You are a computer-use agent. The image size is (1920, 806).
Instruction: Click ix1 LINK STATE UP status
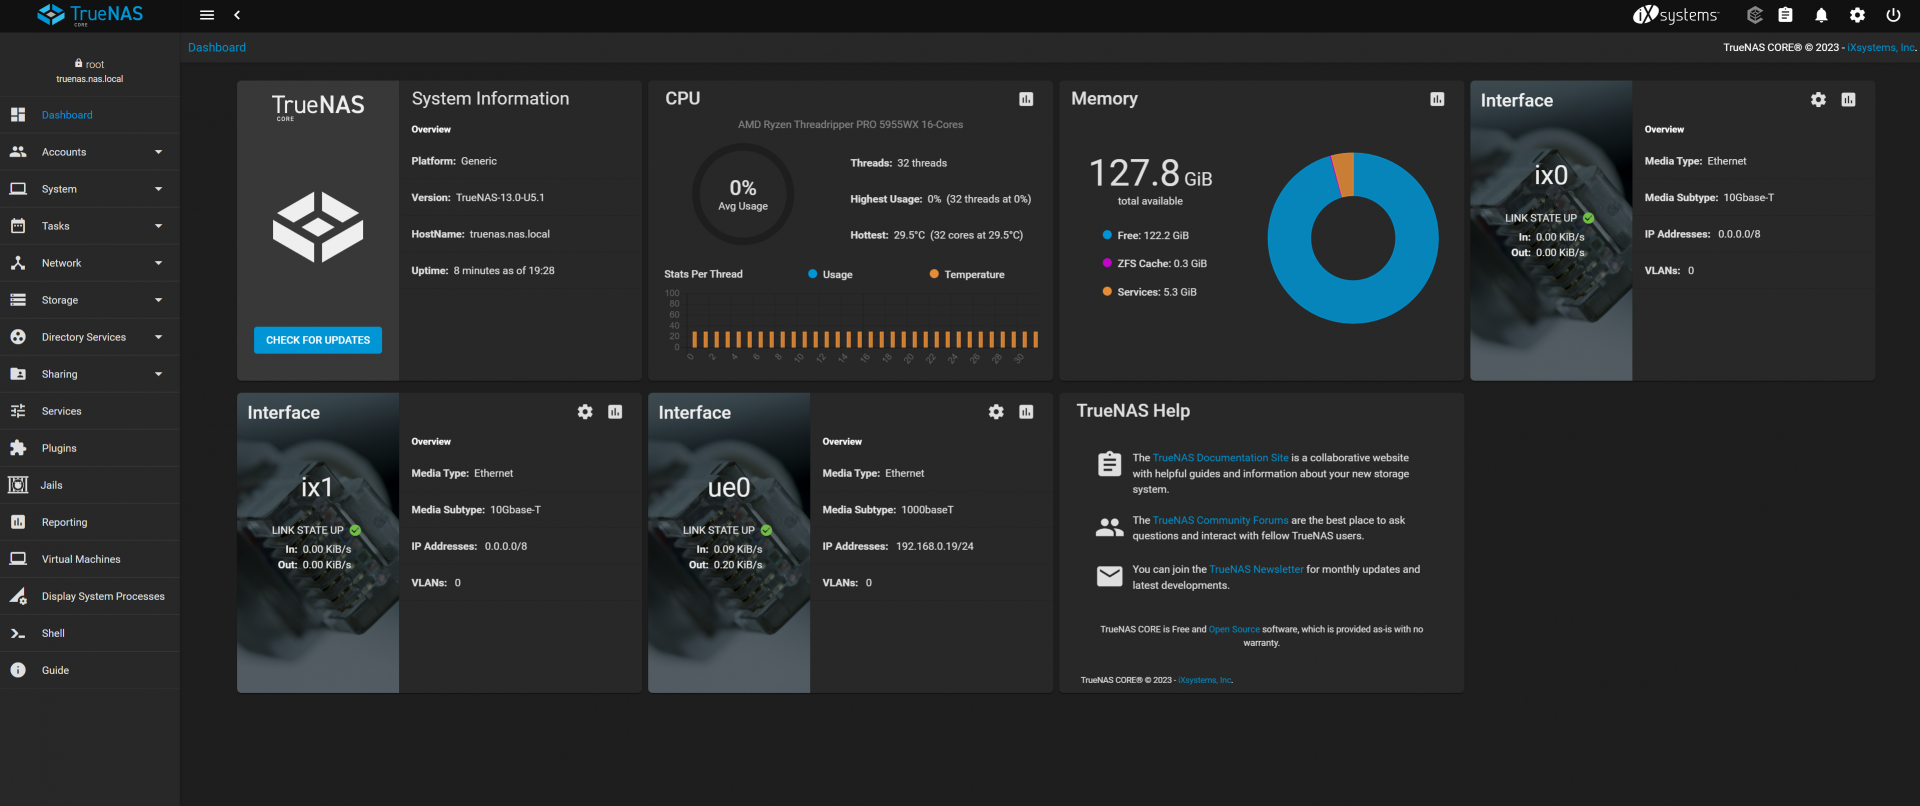pyautogui.click(x=317, y=530)
